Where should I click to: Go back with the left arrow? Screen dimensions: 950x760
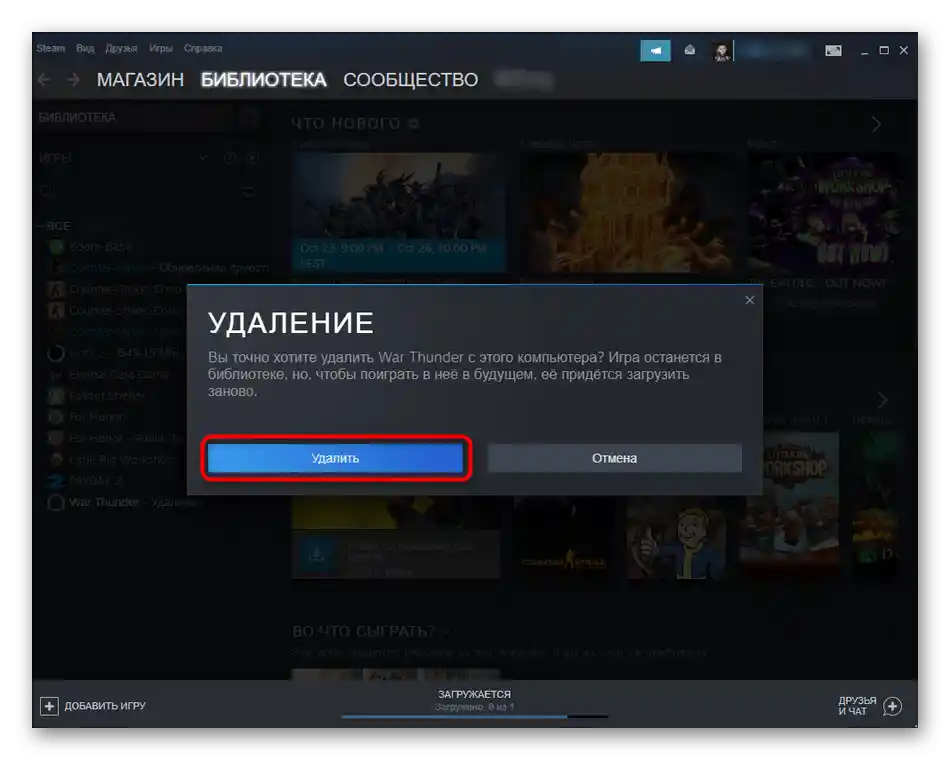pos(44,80)
